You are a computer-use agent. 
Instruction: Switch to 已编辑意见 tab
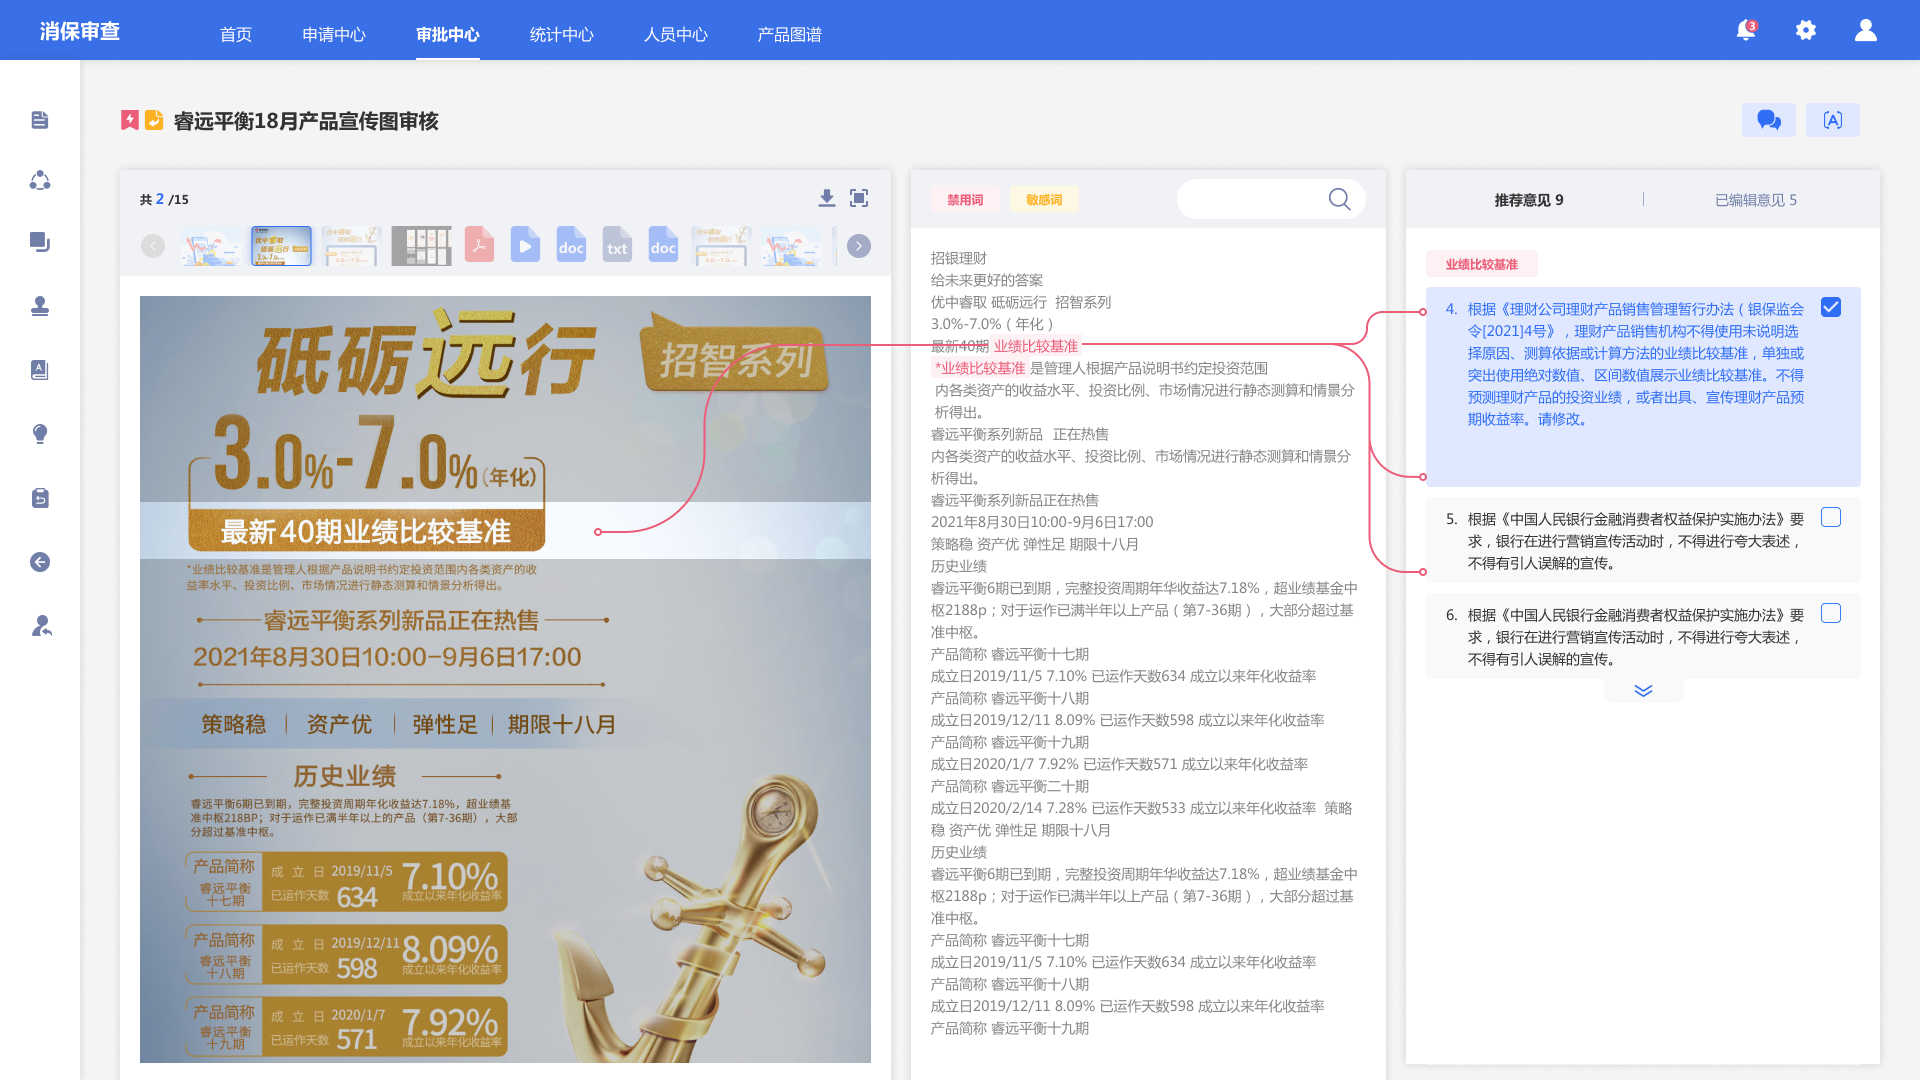click(x=1755, y=200)
